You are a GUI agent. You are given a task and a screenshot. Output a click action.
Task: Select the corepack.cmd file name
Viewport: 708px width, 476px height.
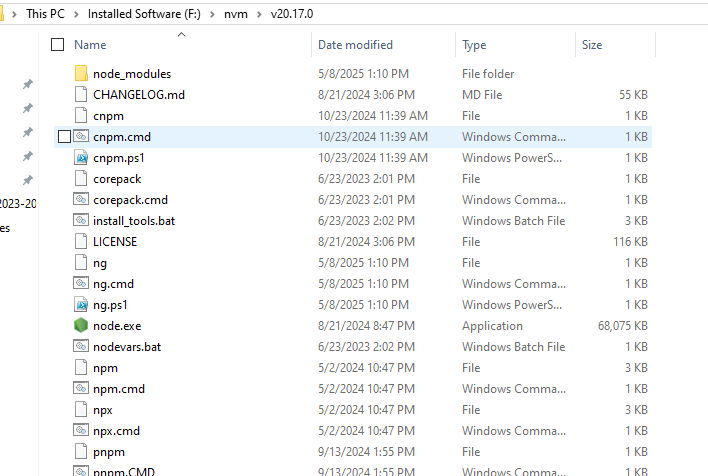130,200
